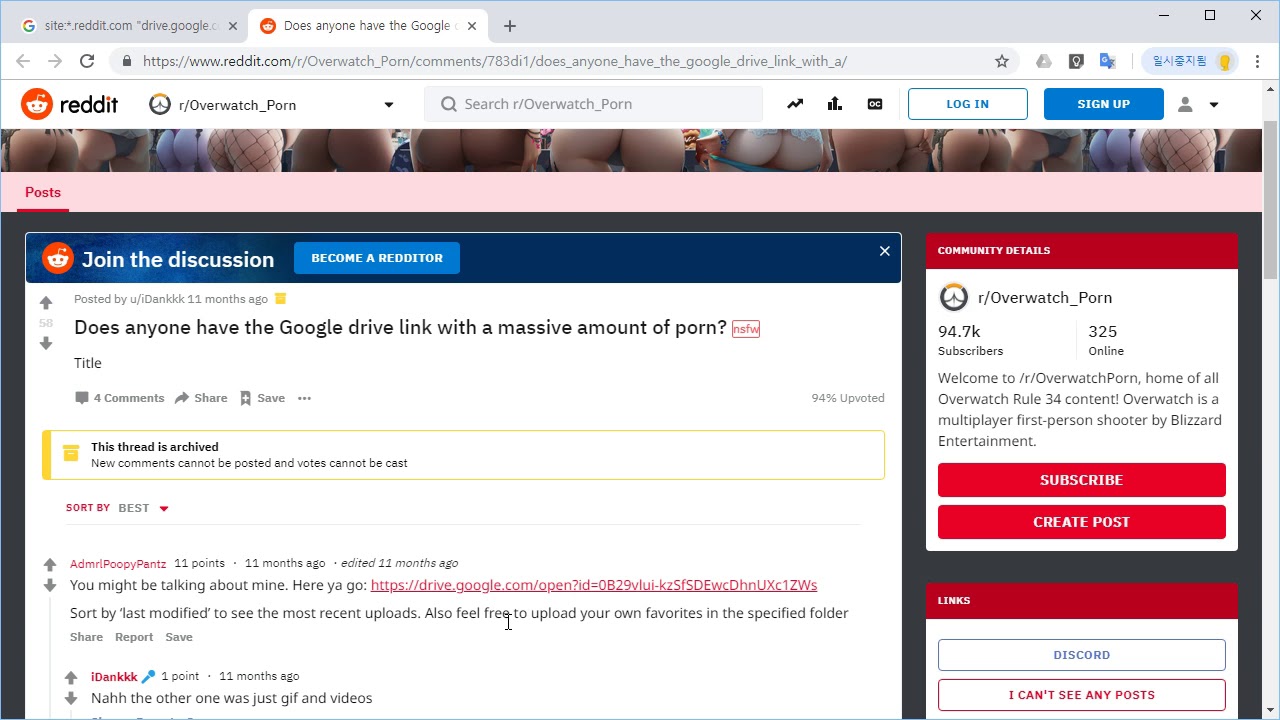Viewport: 1280px width, 720px height.
Task: Click the site lock security icon
Action: coord(126,61)
